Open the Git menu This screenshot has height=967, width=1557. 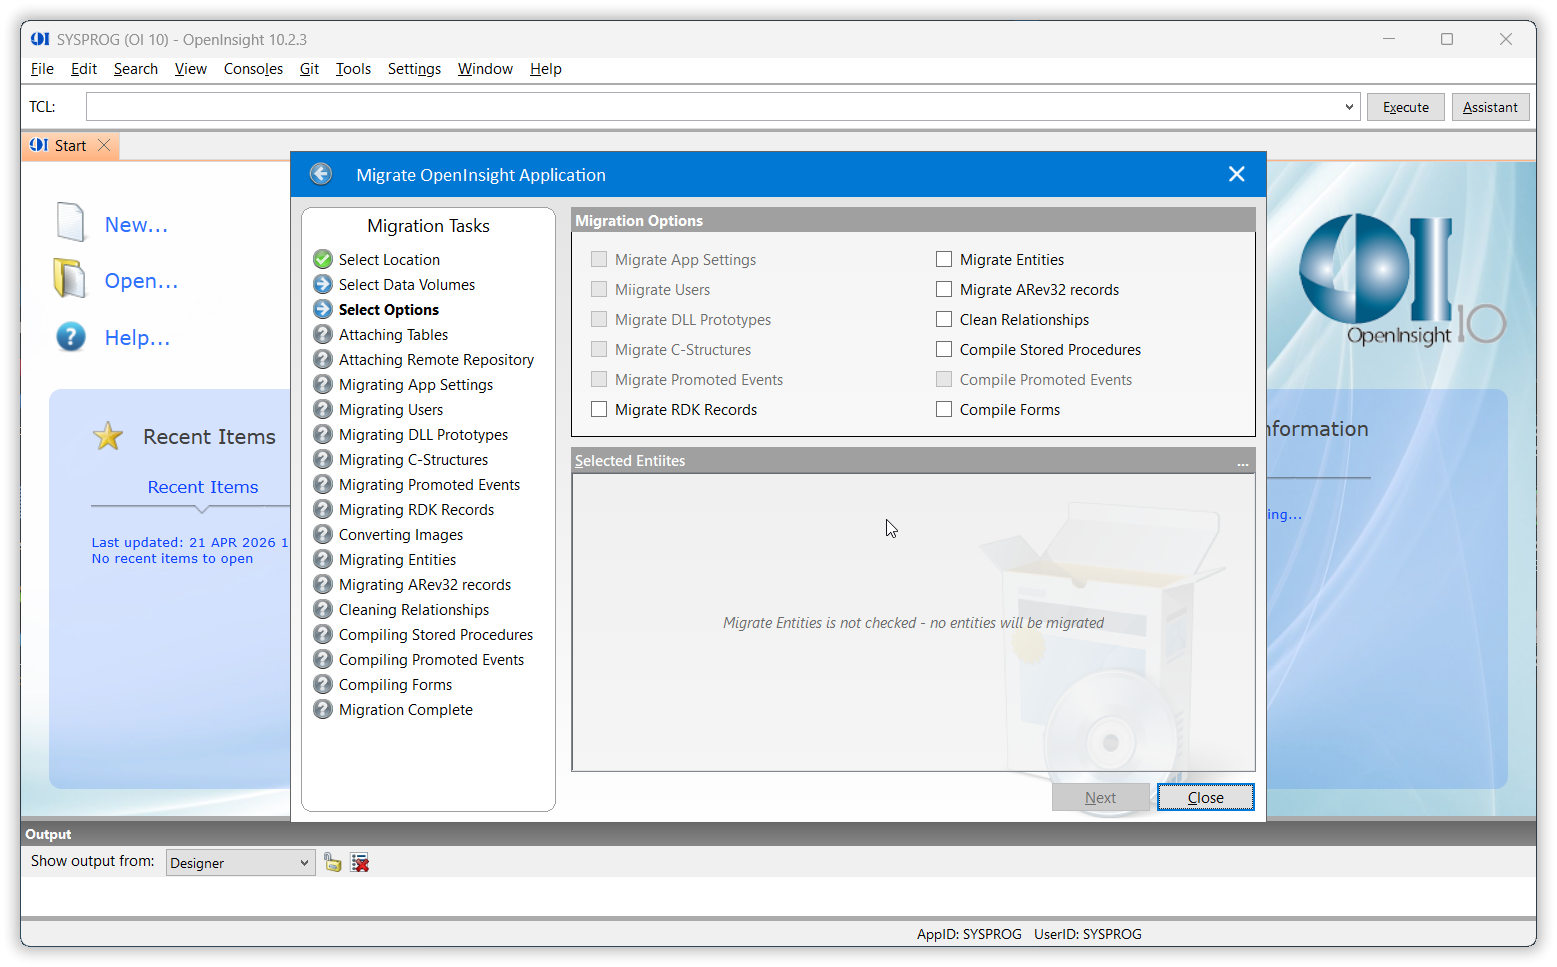(309, 69)
